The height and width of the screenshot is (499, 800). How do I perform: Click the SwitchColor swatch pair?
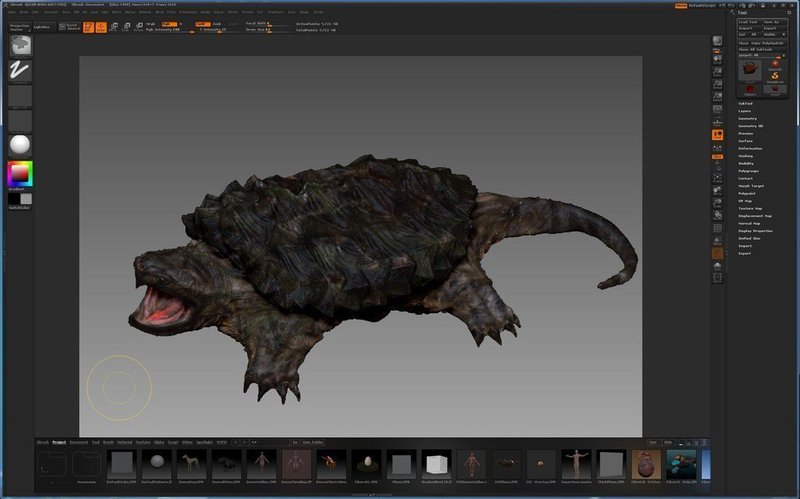[x=20, y=198]
